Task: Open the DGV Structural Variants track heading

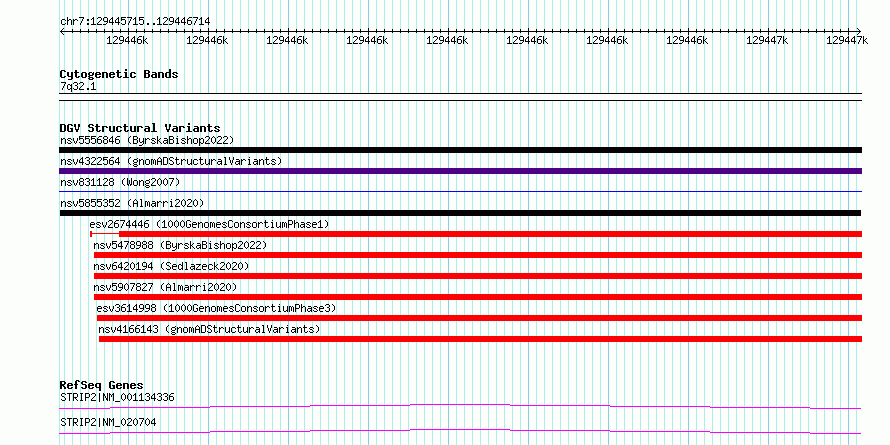Action: (x=140, y=128)
